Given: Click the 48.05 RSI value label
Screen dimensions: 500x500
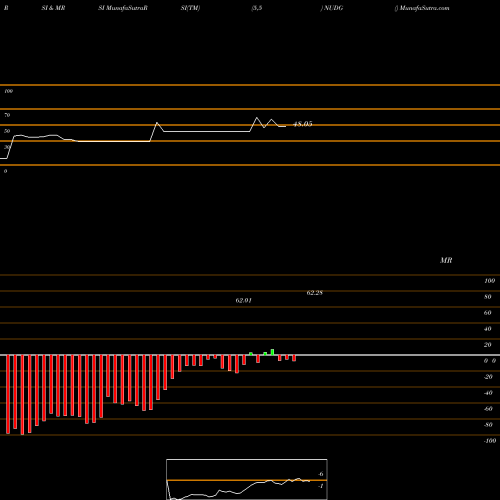Looking at the screenshot, I should 303,124.
